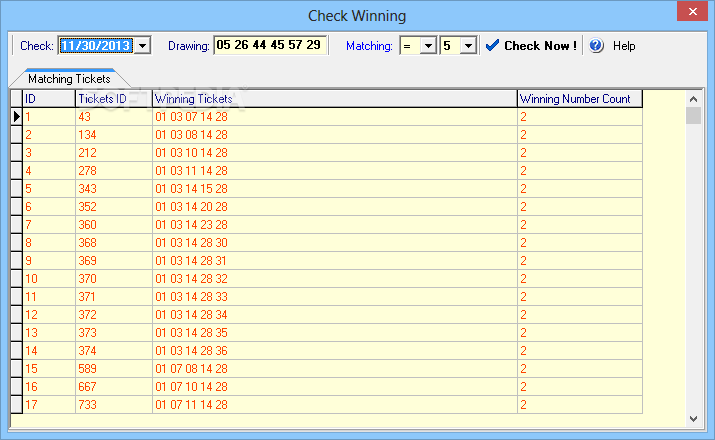Select the 11/30/2013 date field
715x440 pixels.
[96, 46]
